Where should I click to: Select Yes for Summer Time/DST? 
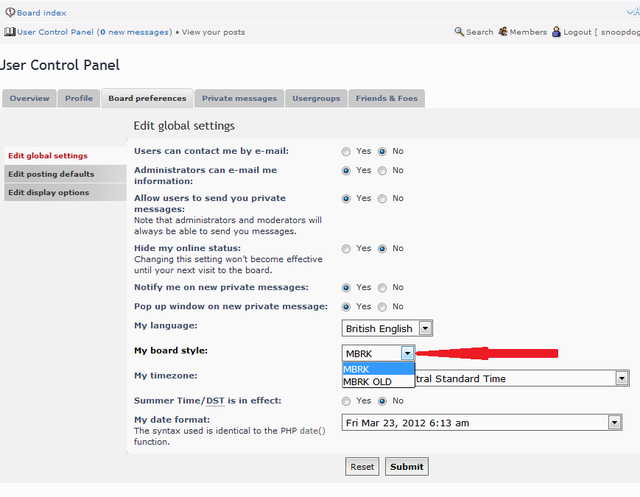tap(346, 402)
